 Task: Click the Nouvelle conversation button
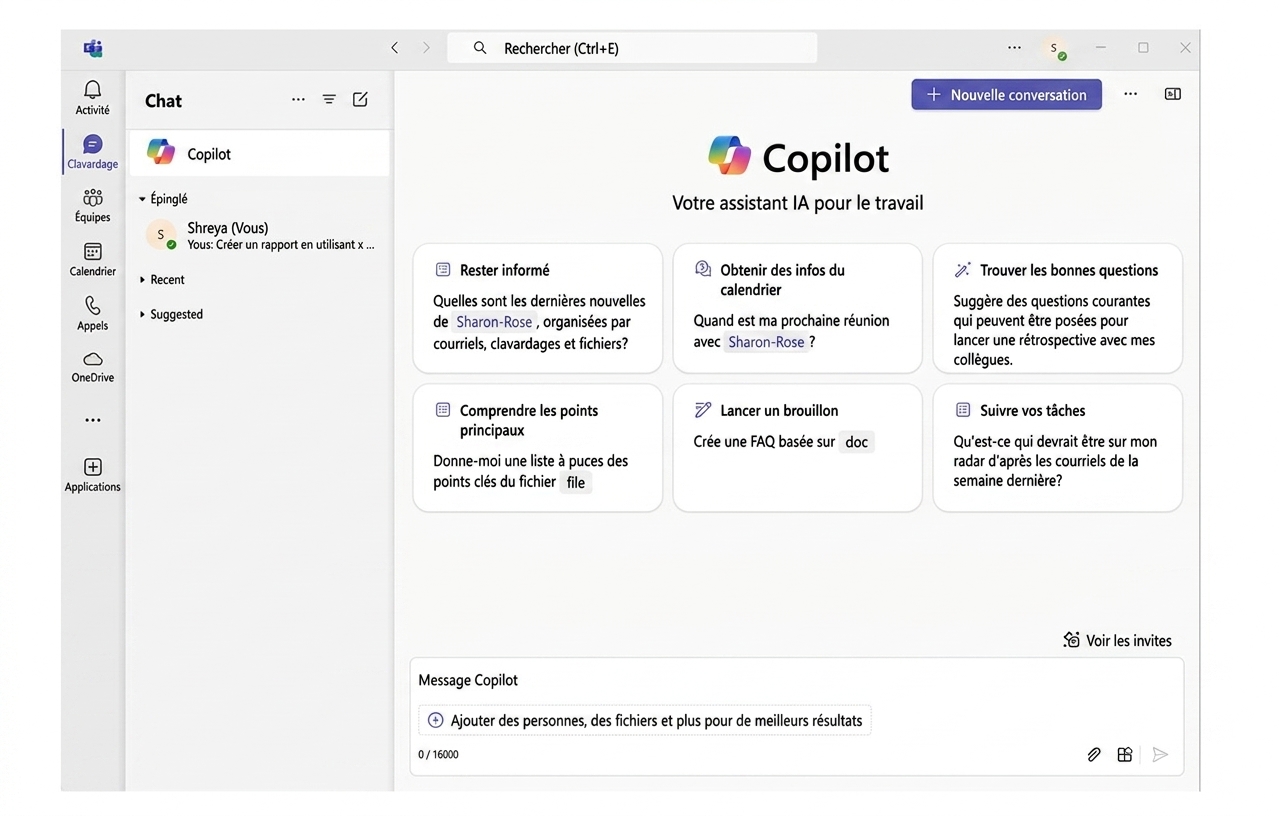1006,94
